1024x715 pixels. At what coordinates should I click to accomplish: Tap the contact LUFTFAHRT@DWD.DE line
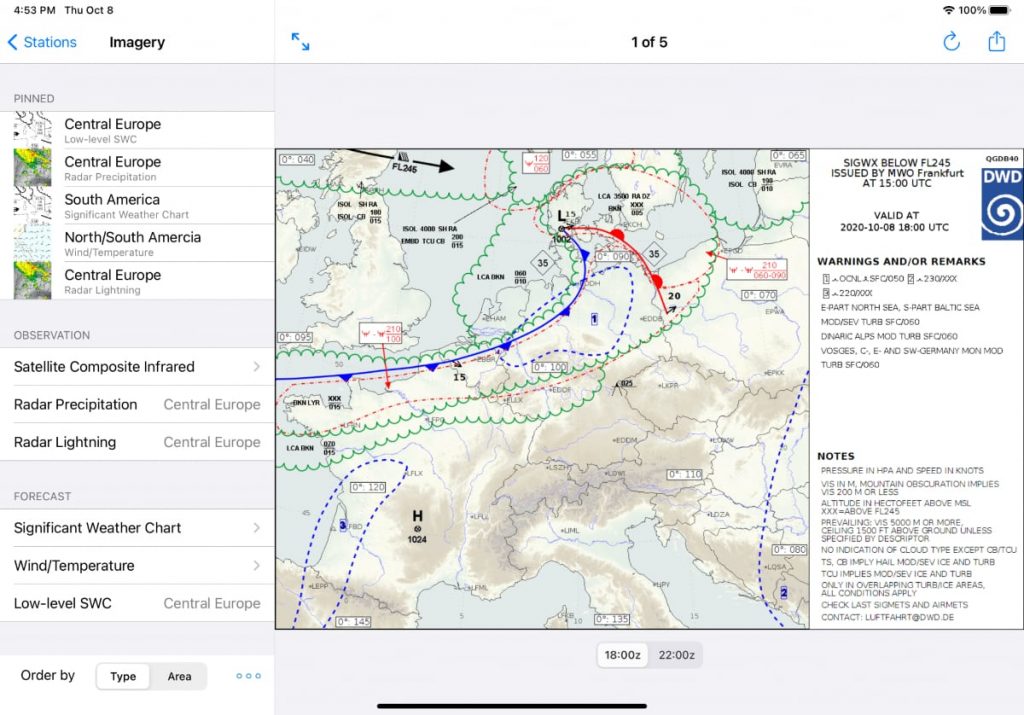[x=888, y=617]
